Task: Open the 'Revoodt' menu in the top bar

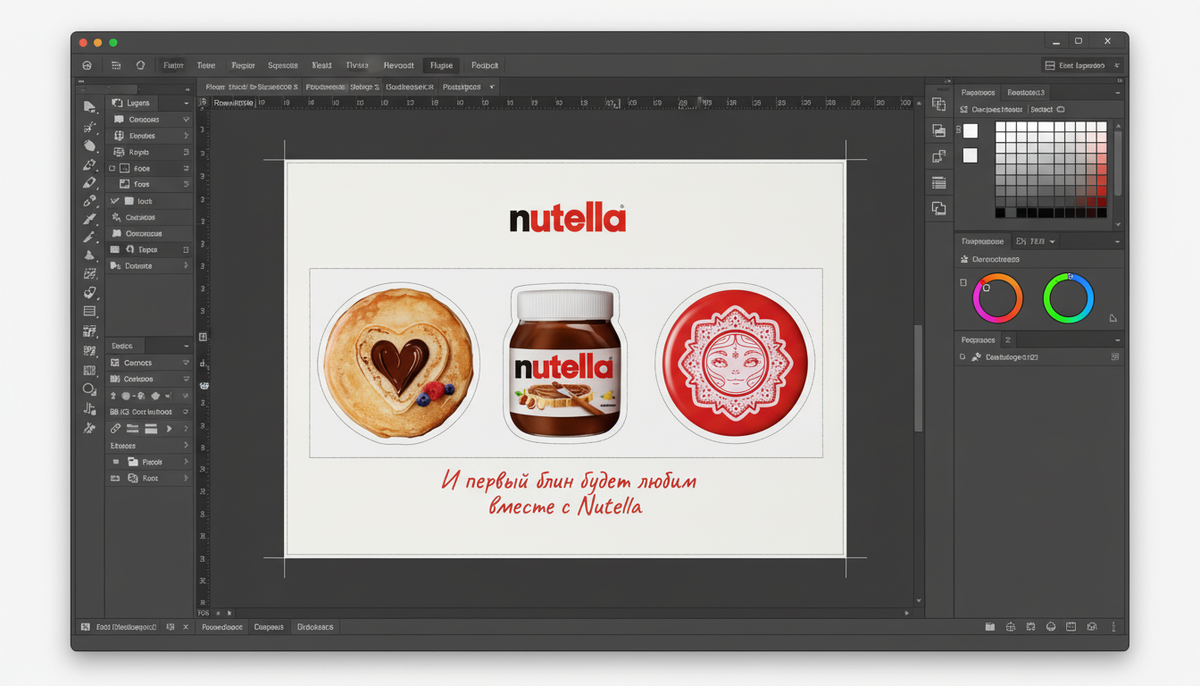Action: coord(398,65)
